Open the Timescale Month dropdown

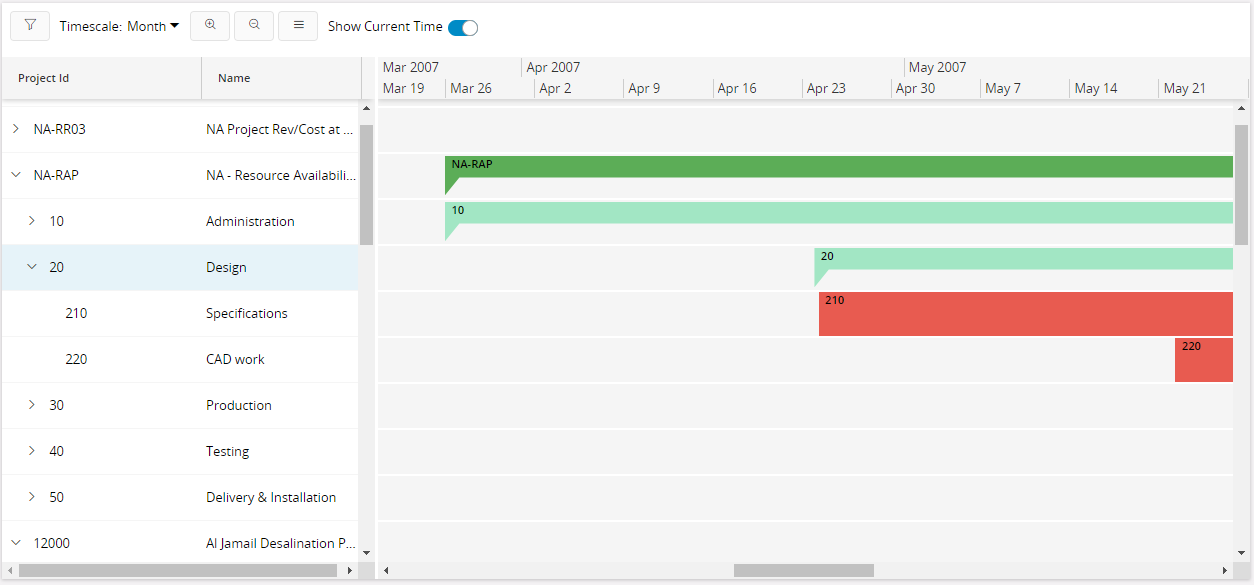[x=119, y=27]
